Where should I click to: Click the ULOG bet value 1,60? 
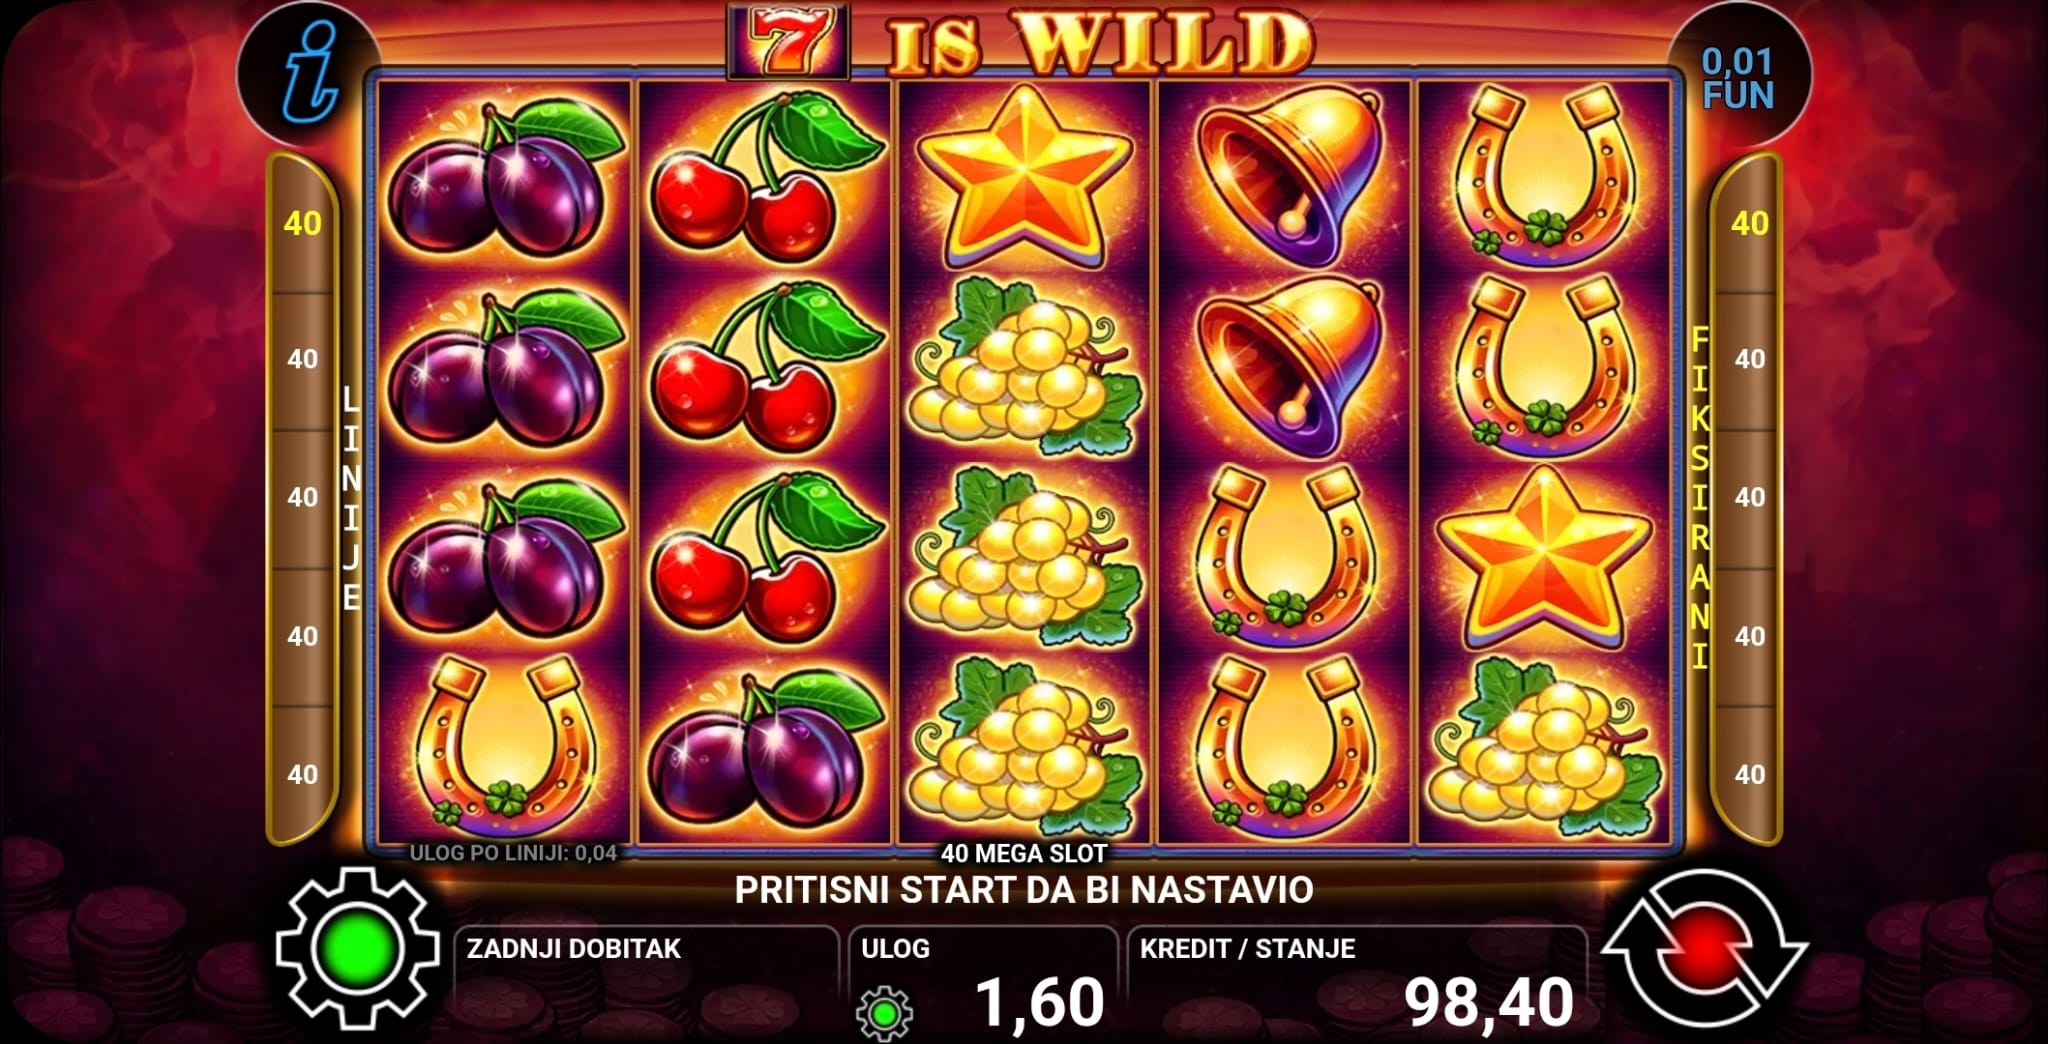(x=1039, y=1002)
